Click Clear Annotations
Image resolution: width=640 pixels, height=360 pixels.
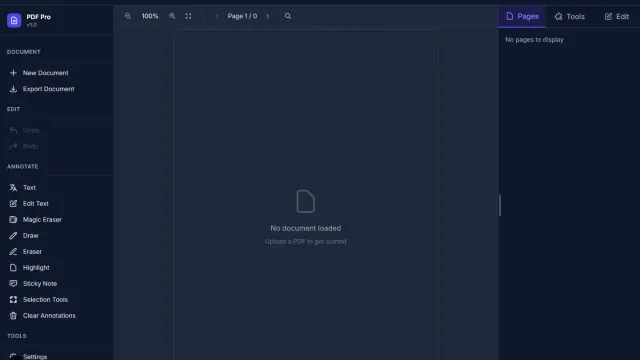point(57,316)
